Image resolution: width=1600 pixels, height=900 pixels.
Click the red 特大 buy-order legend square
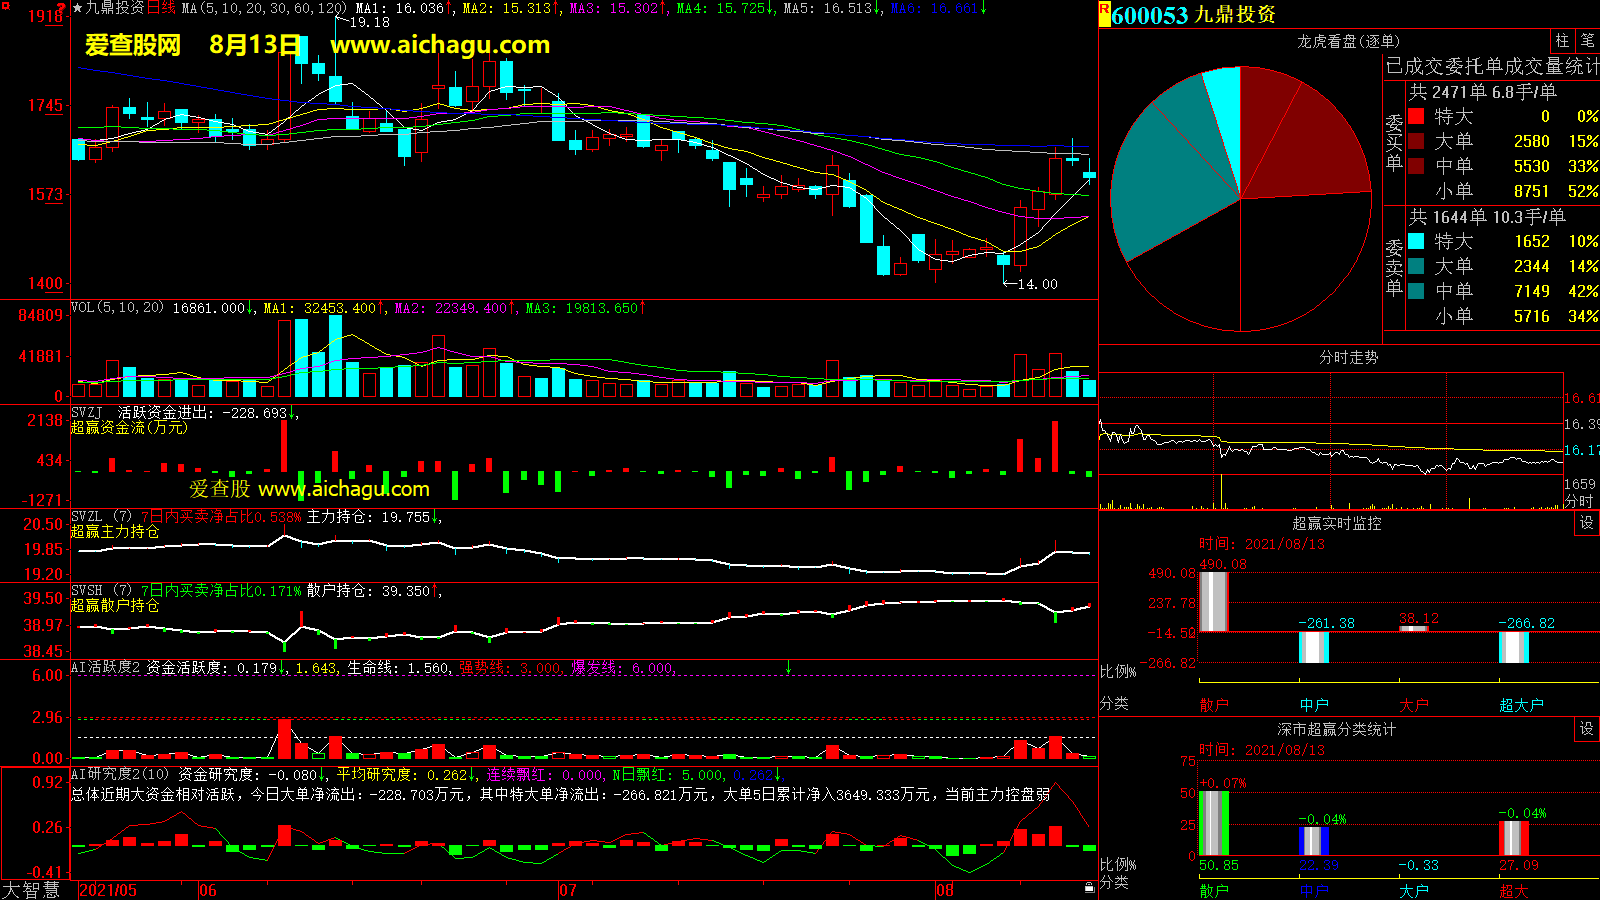pos(1416,117)
